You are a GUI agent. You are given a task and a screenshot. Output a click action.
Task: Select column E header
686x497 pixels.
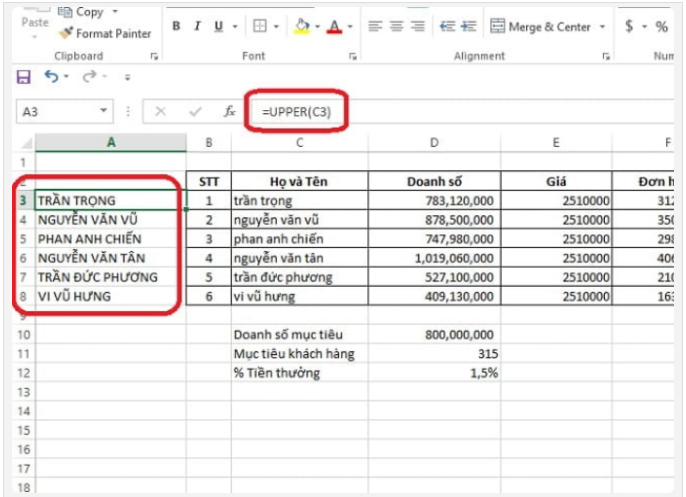(556, 143)
